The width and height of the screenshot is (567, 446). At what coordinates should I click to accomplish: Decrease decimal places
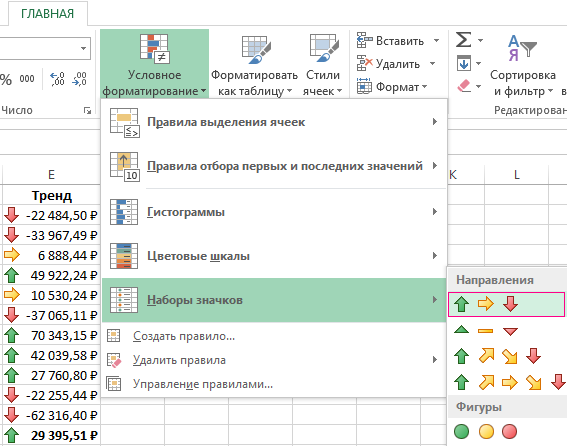pyautogui.click(x=79, y=79)
